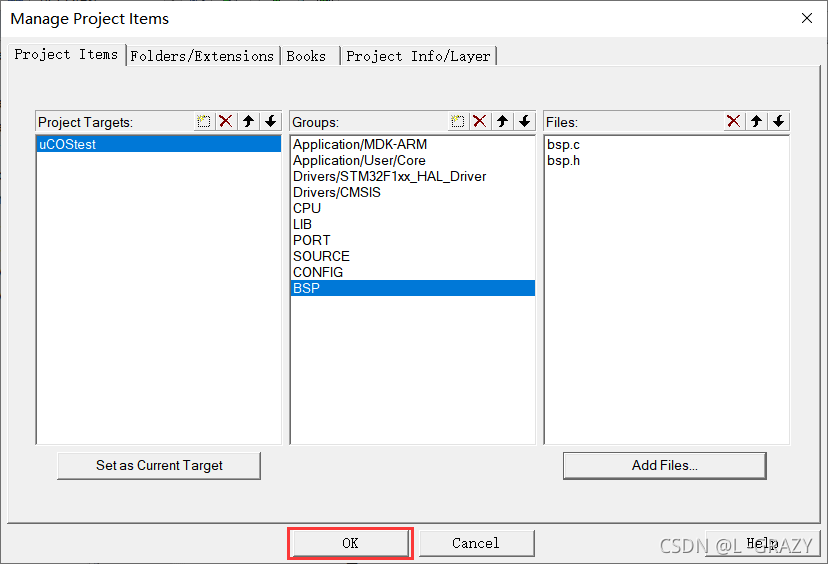Select the bsp.c file
828x564 pixels.
[x=666, y=144]
